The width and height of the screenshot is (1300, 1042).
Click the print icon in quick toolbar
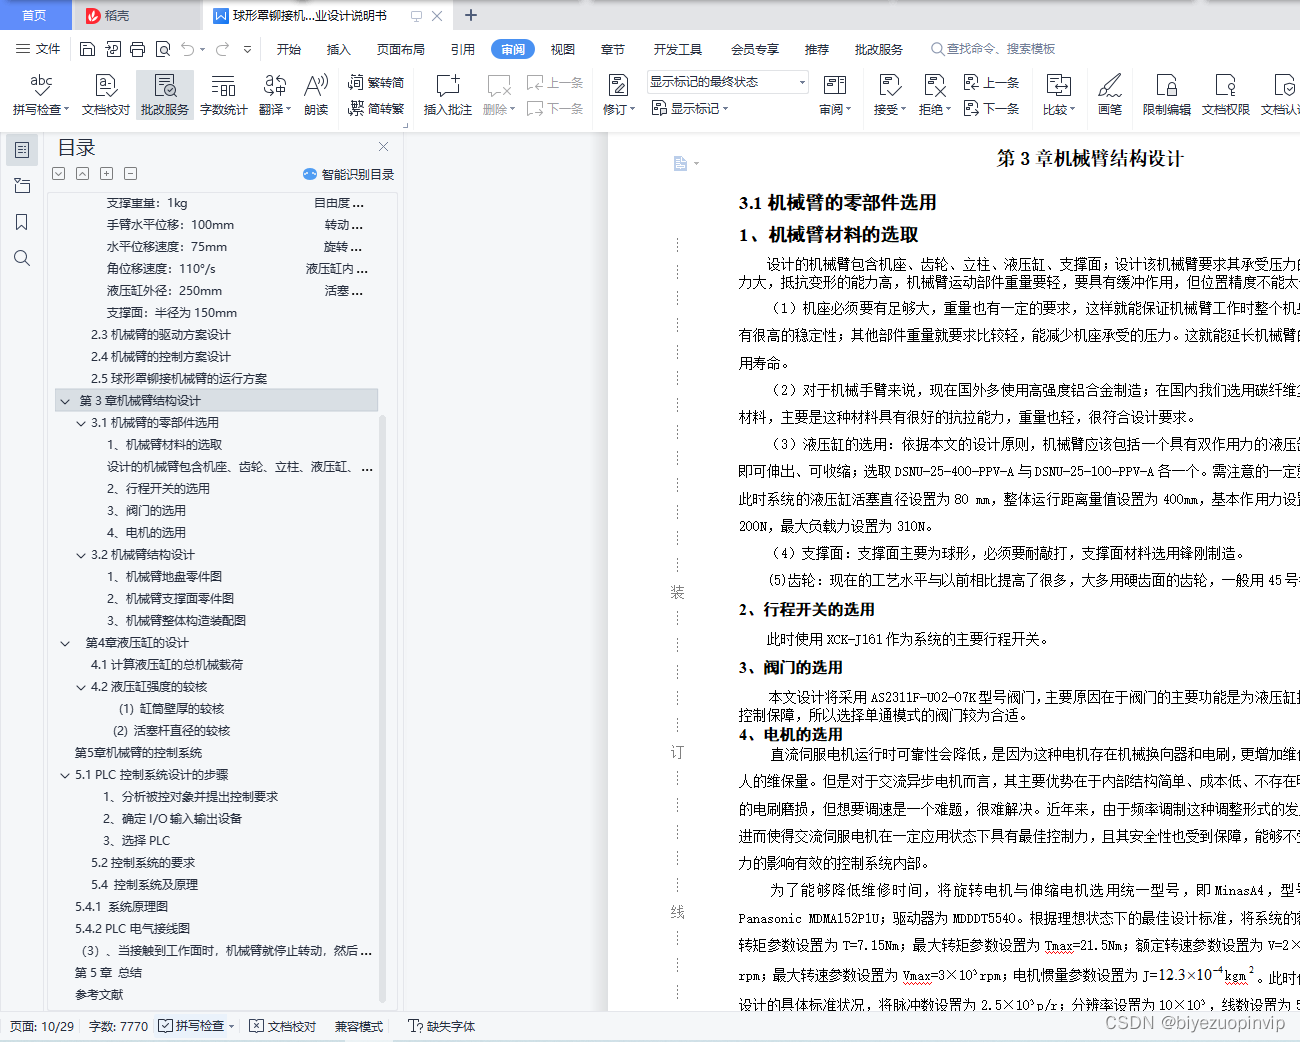click(x=137, y=49)
